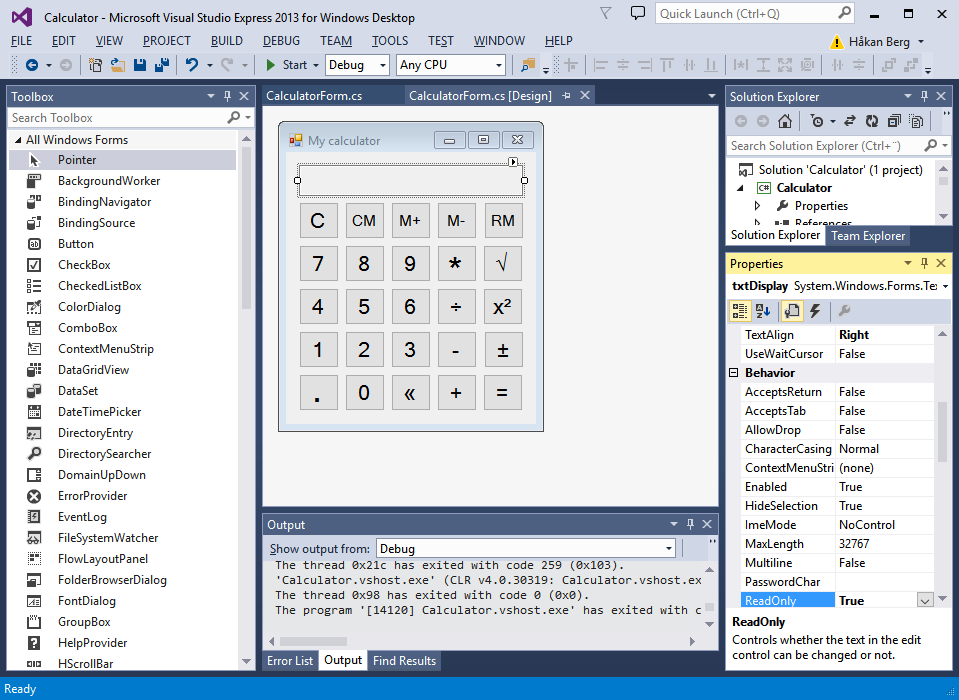Screen dimensions: 959x700
Task: Collapse the Behavior property category
Action: [x=734, y=372]
